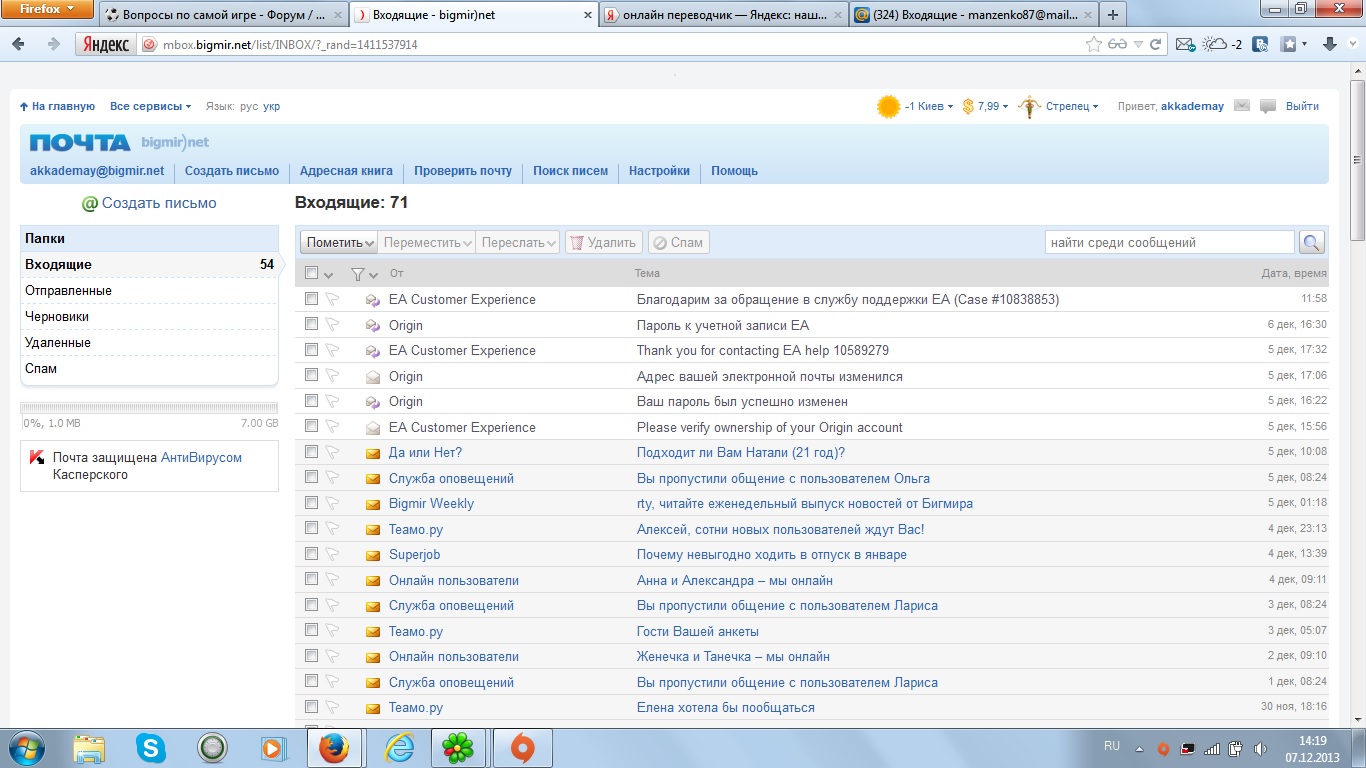
Task: Click the Windows Start orb
Action: click(25, 748)
